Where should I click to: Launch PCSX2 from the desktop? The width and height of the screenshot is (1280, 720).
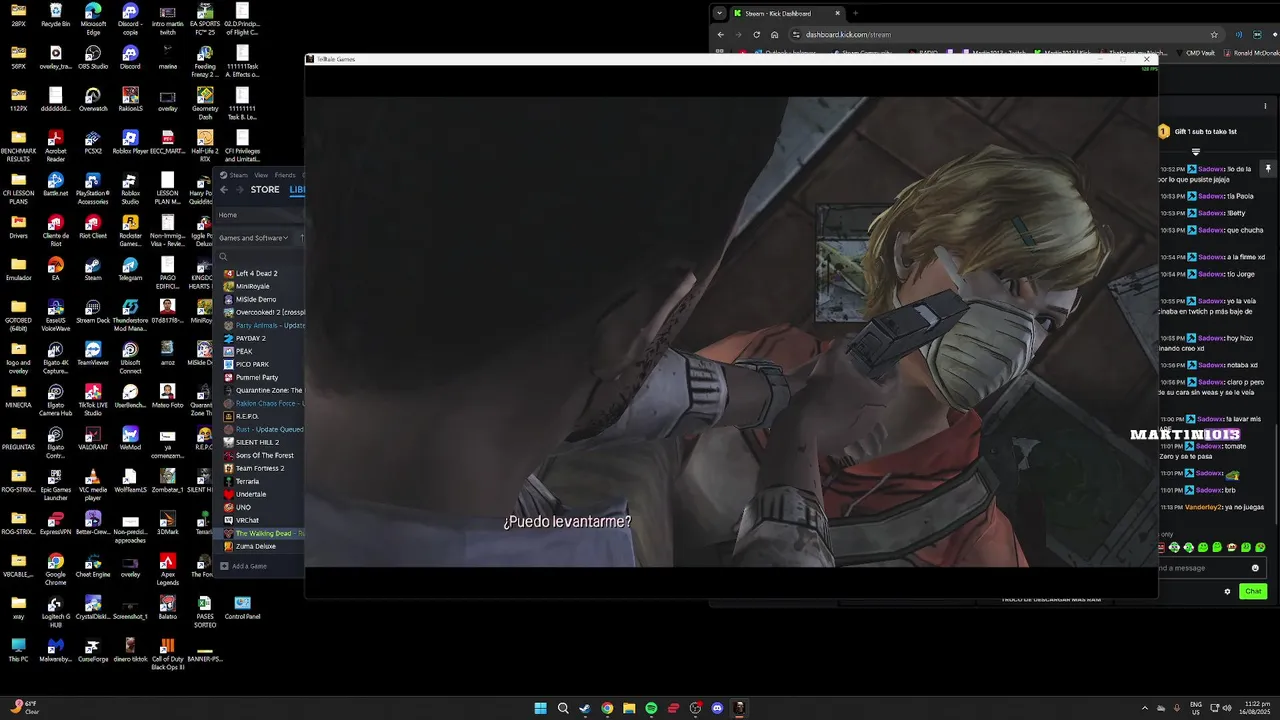(93, 142)
